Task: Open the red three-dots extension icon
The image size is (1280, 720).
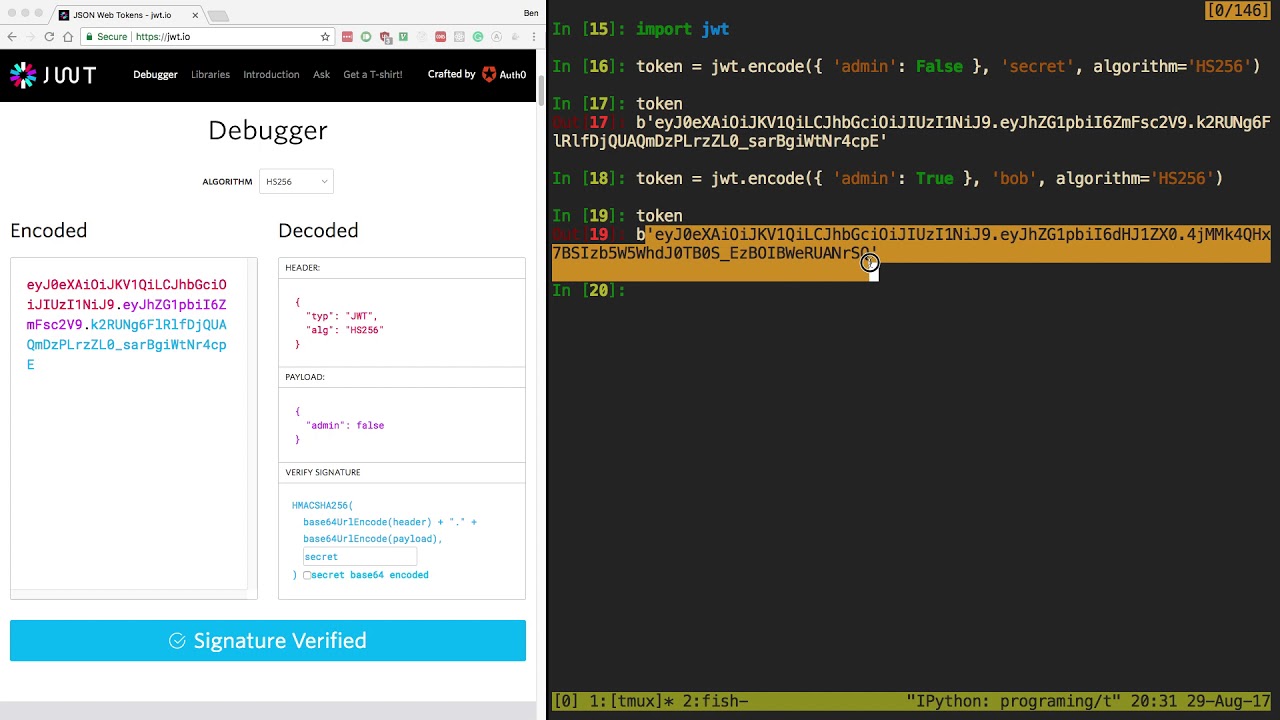Action: point(347,37)
